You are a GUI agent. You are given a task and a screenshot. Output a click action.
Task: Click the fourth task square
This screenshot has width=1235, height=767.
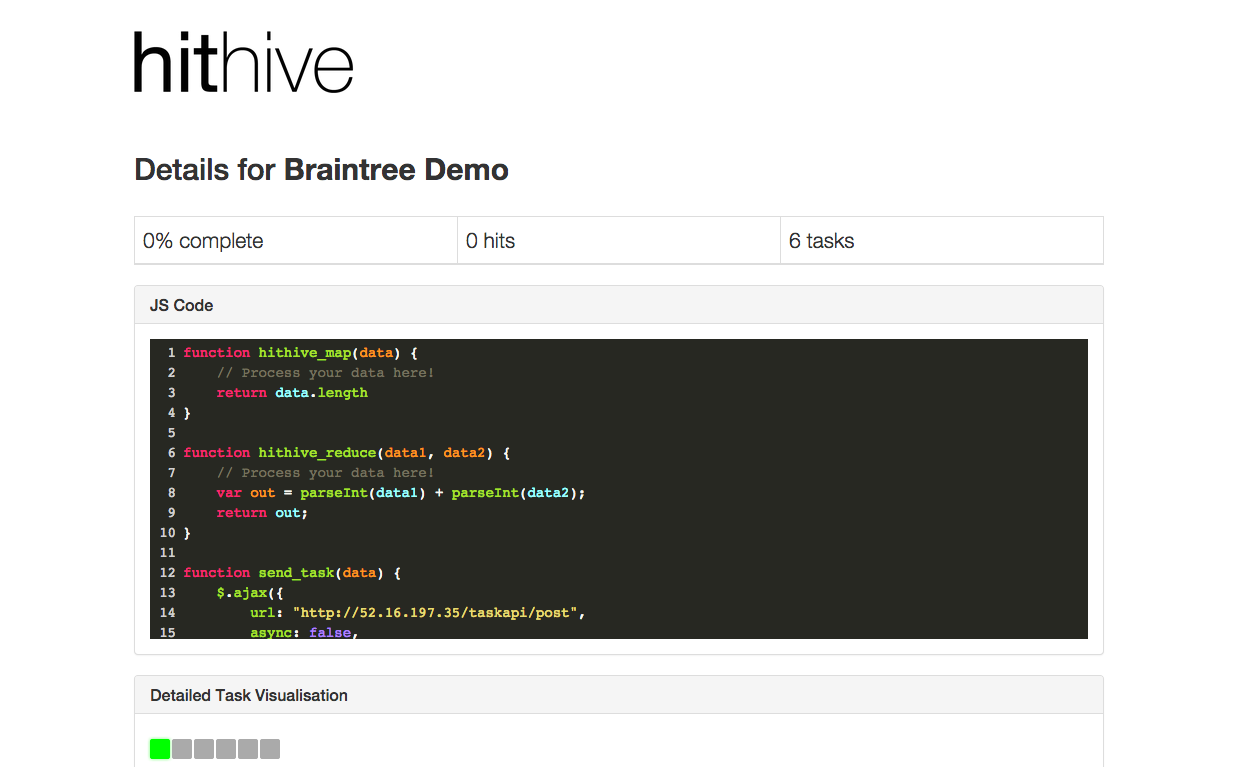click(x=226, y=749)
